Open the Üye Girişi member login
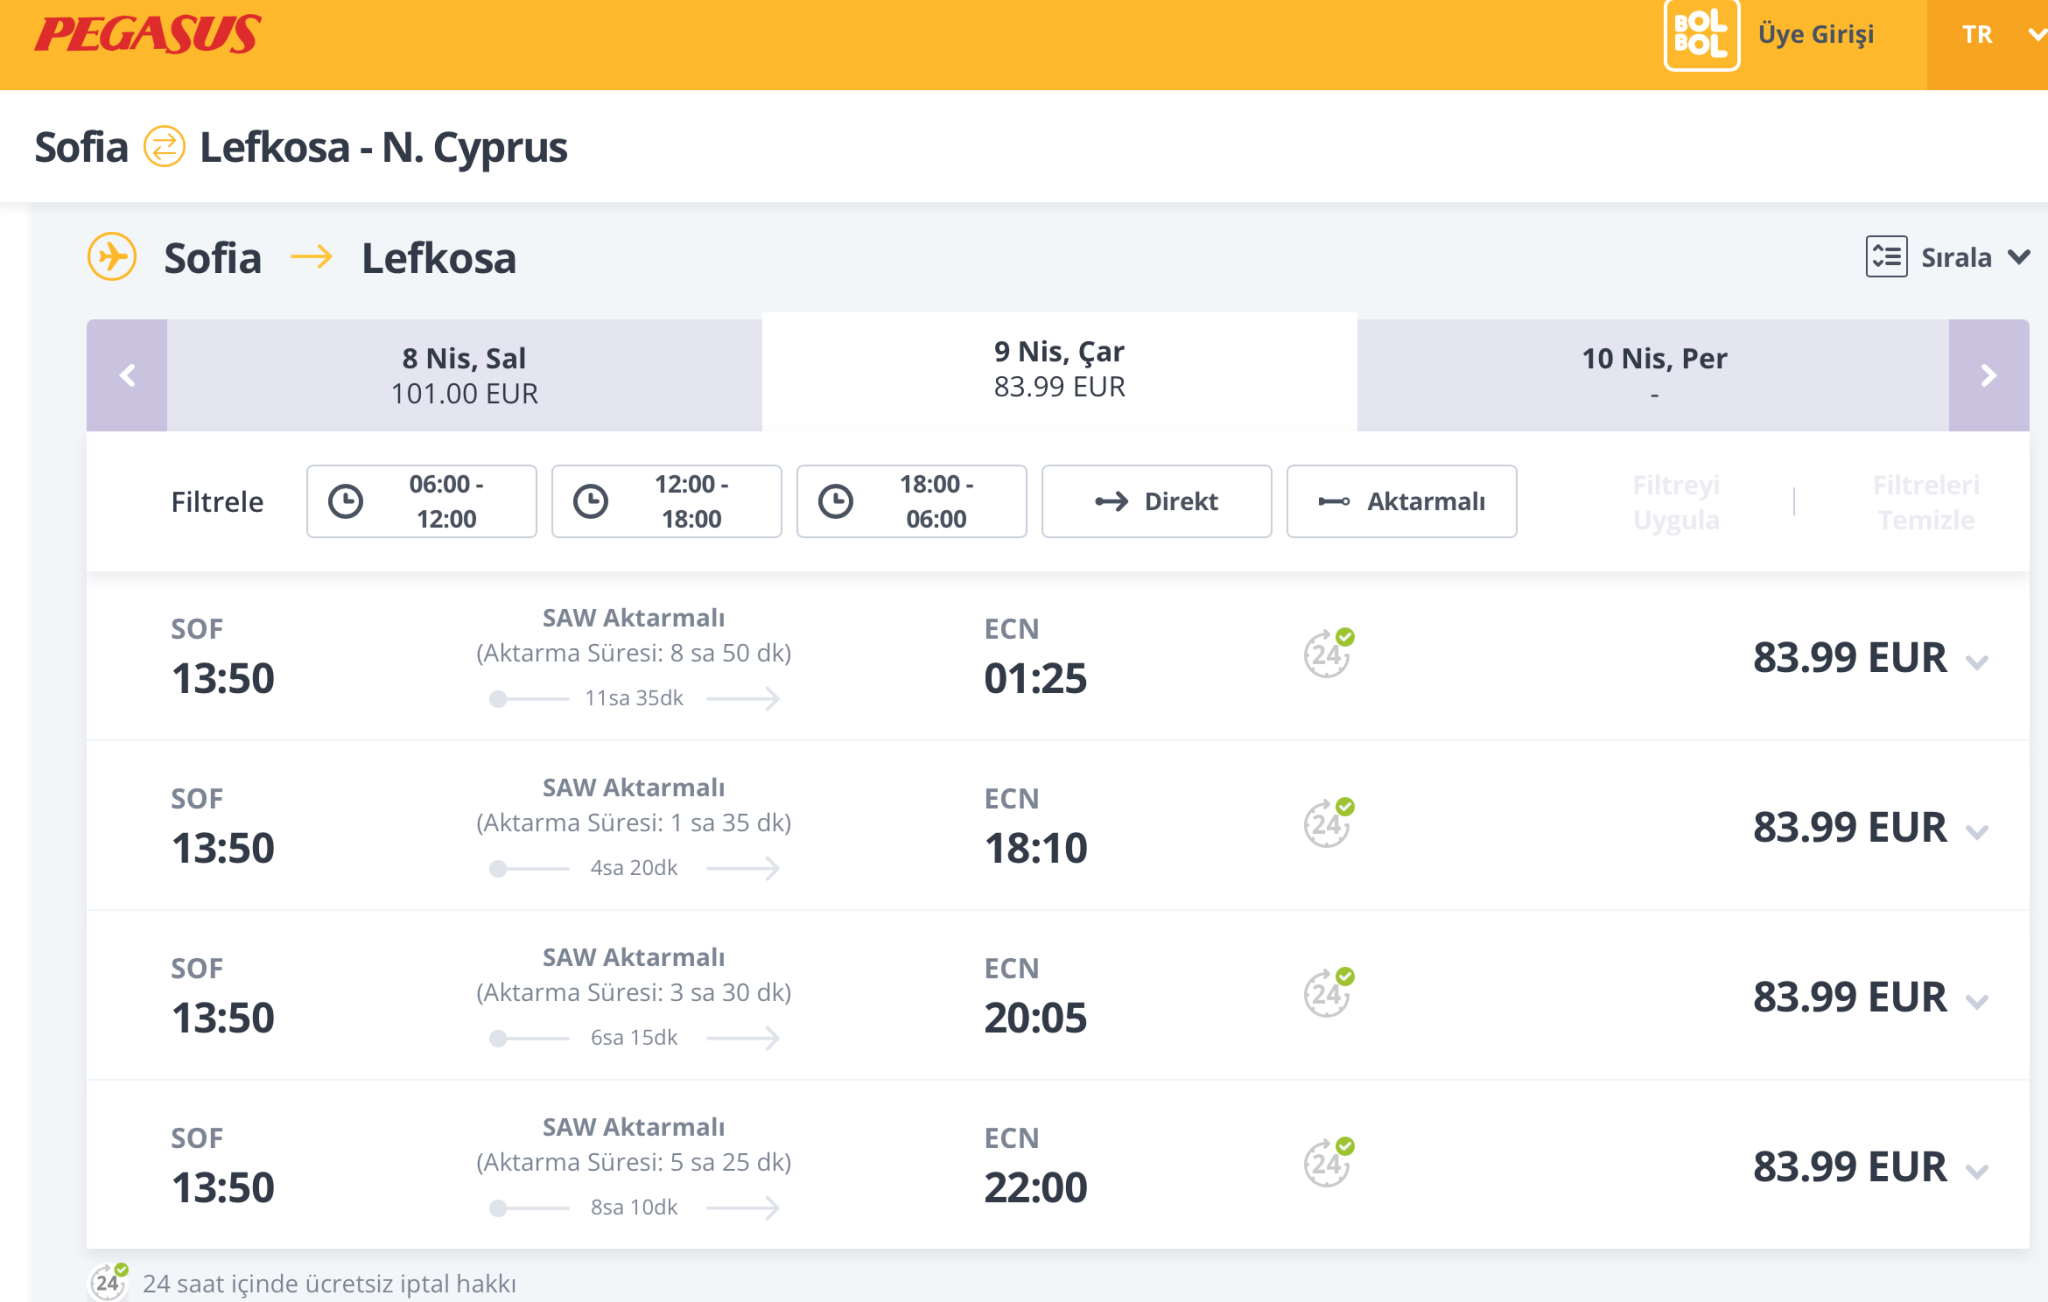The image size is (2048, 1302). point(1816,35)
